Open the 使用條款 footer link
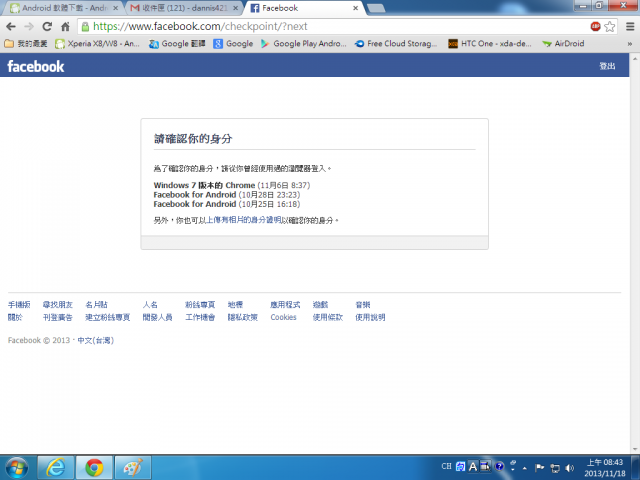This screenshot has width=640, height=480. tap(328, 317)
